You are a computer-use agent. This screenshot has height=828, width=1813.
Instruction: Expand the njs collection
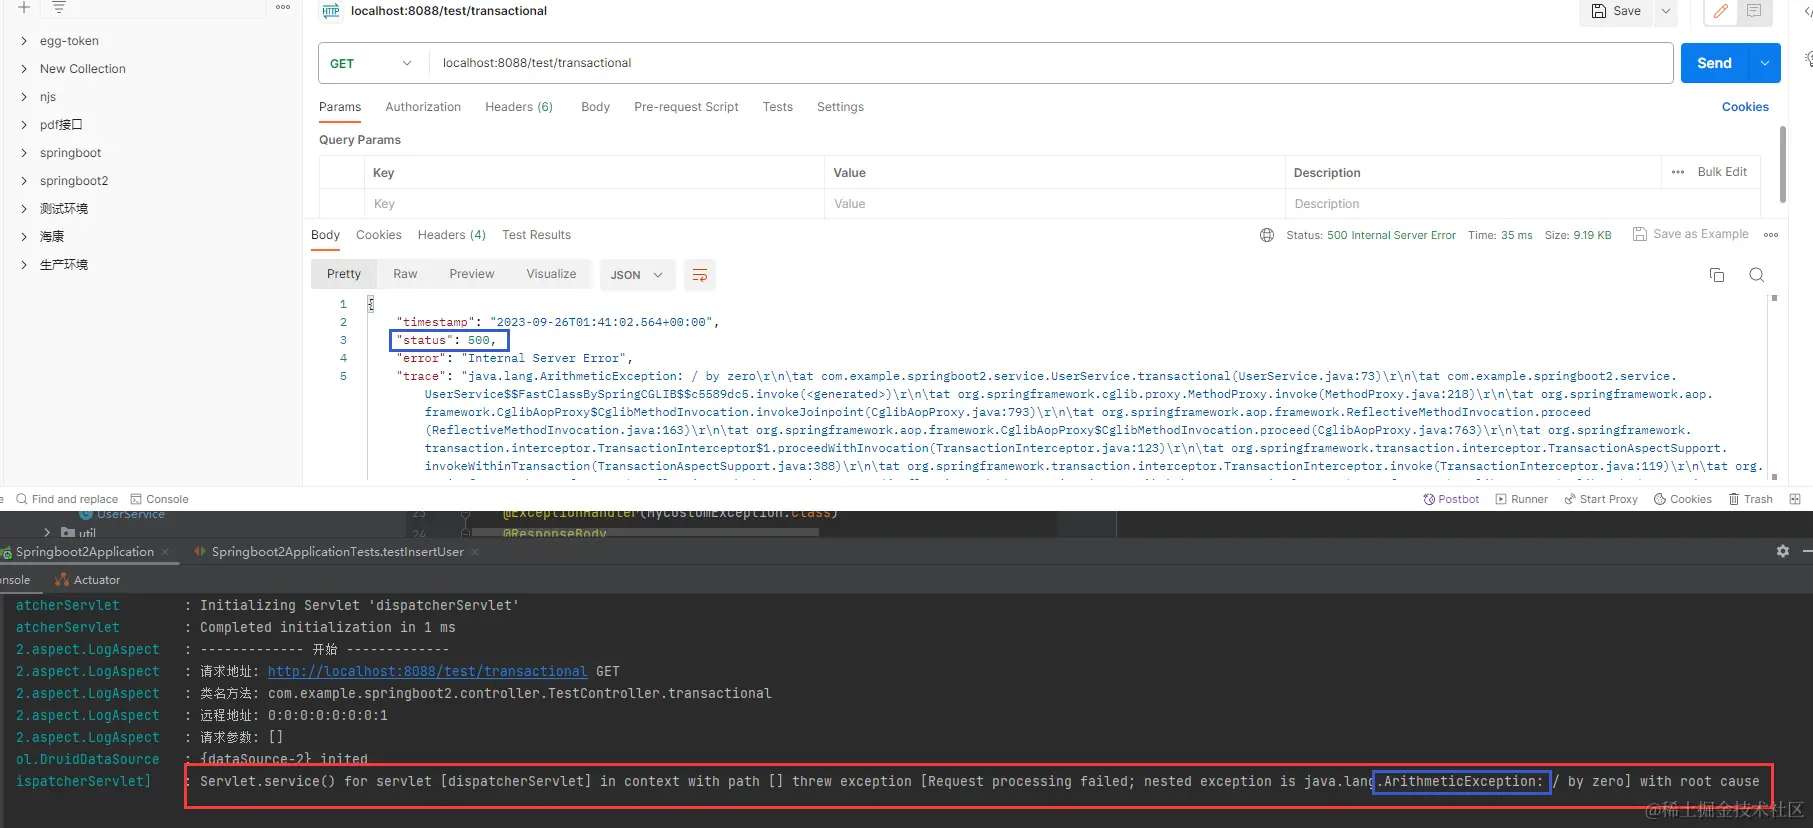coord(24,97)
